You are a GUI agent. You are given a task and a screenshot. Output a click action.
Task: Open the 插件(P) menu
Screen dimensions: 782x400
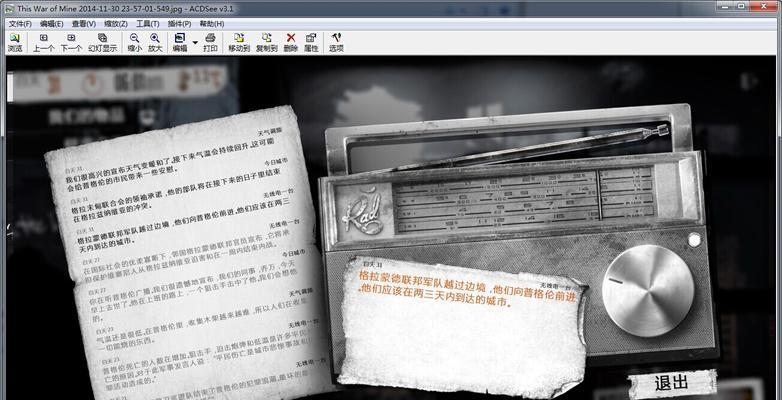pos(180,23)
